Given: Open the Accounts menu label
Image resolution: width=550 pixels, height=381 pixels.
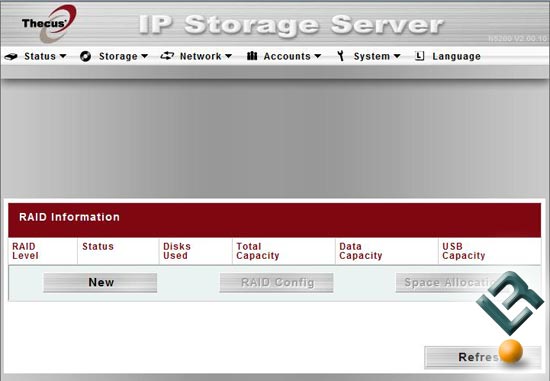Looking at the screenshot, I should (287, 56).
